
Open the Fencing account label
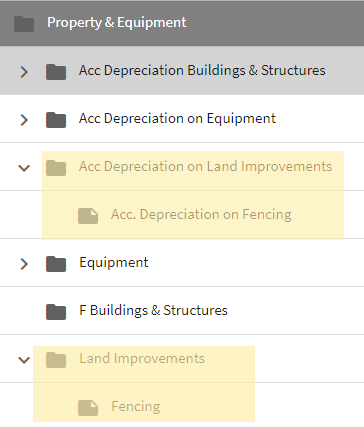[136, 407]
